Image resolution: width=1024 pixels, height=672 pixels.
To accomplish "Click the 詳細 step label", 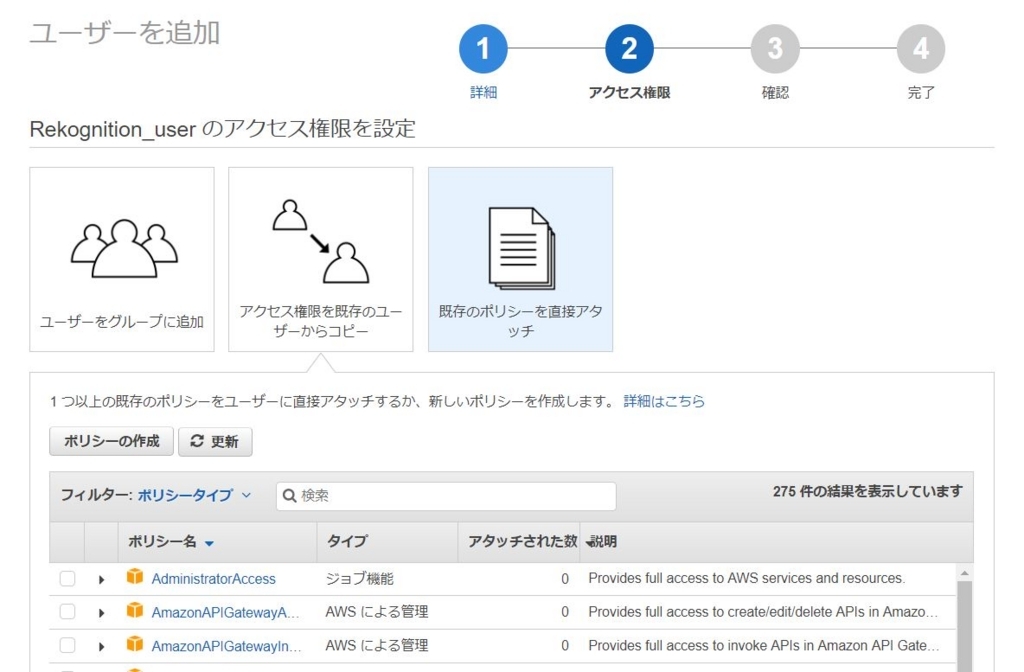I will 483,93.
